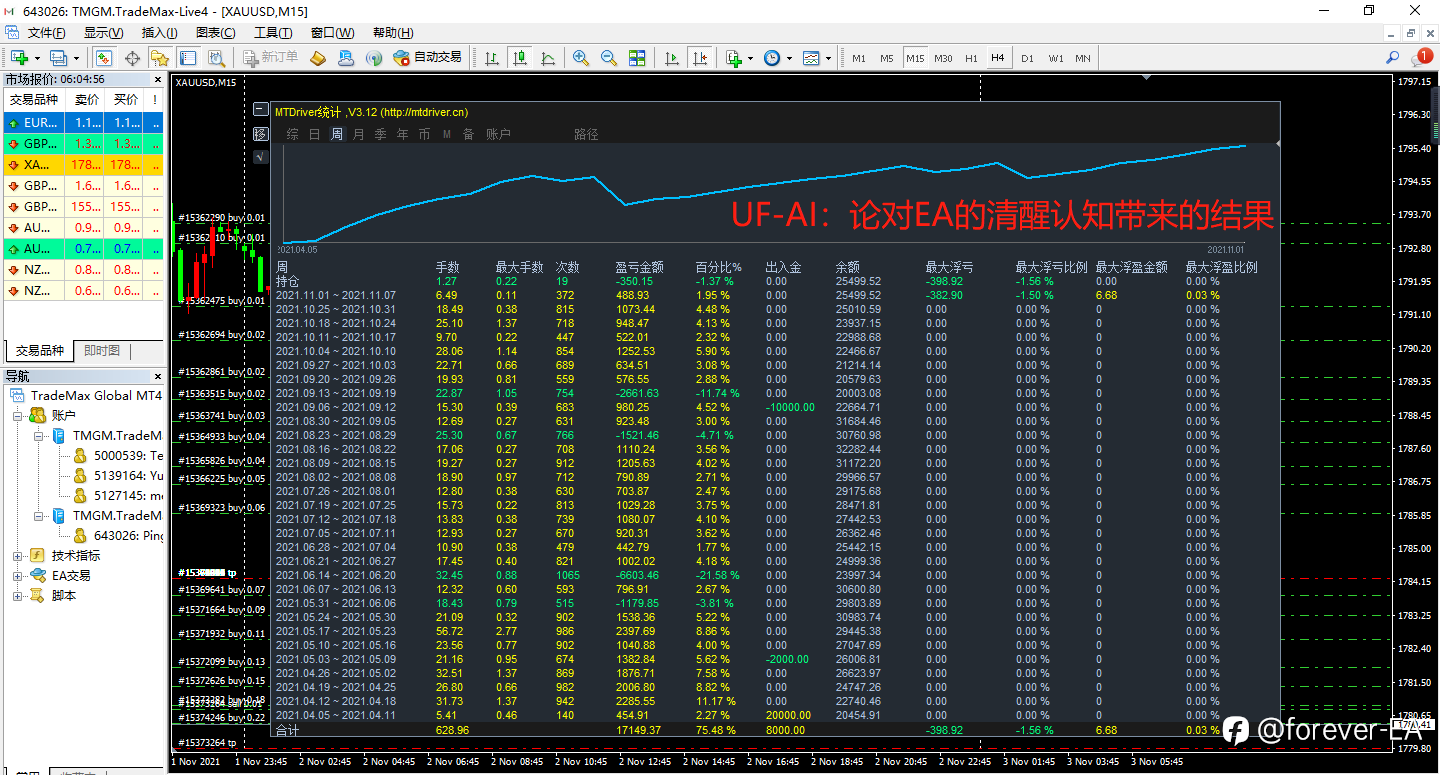Toggle the H4 timeframe button

(x=997, y=58)
